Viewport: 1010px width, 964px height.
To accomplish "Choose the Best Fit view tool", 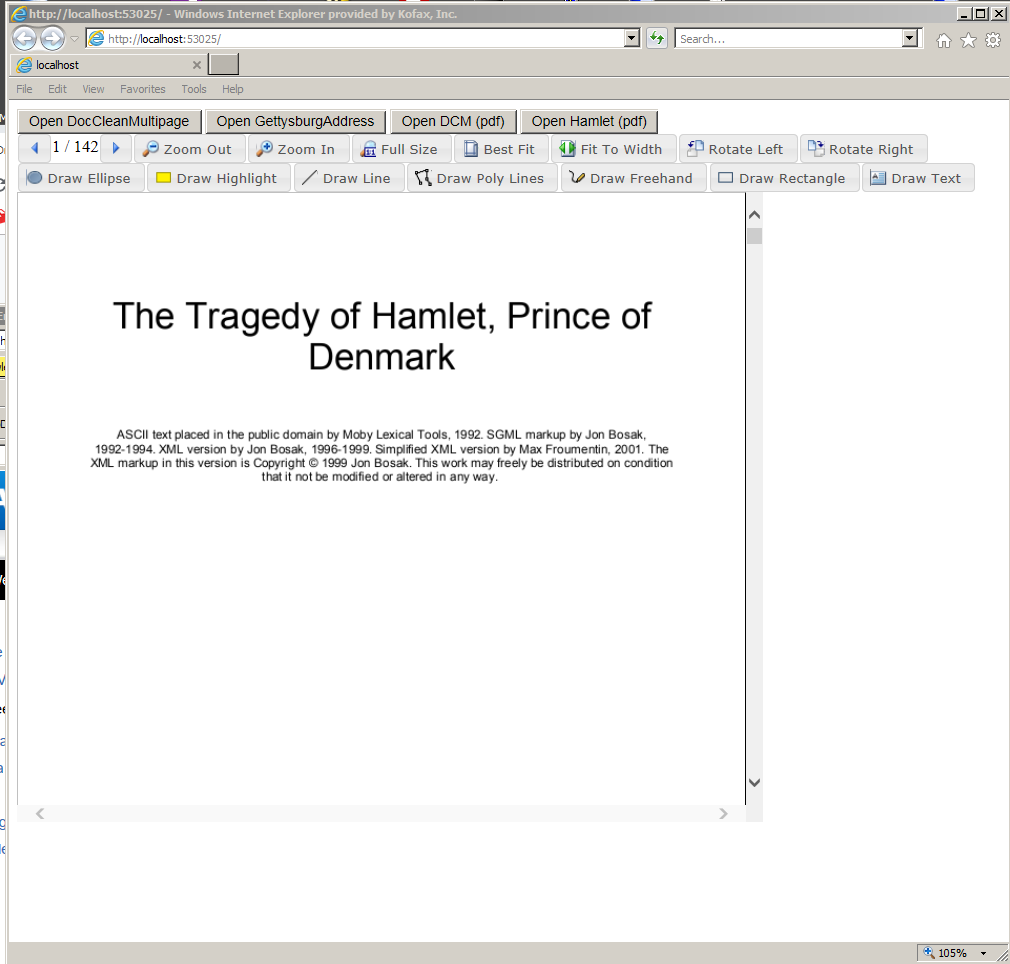I will coord(500,149).
